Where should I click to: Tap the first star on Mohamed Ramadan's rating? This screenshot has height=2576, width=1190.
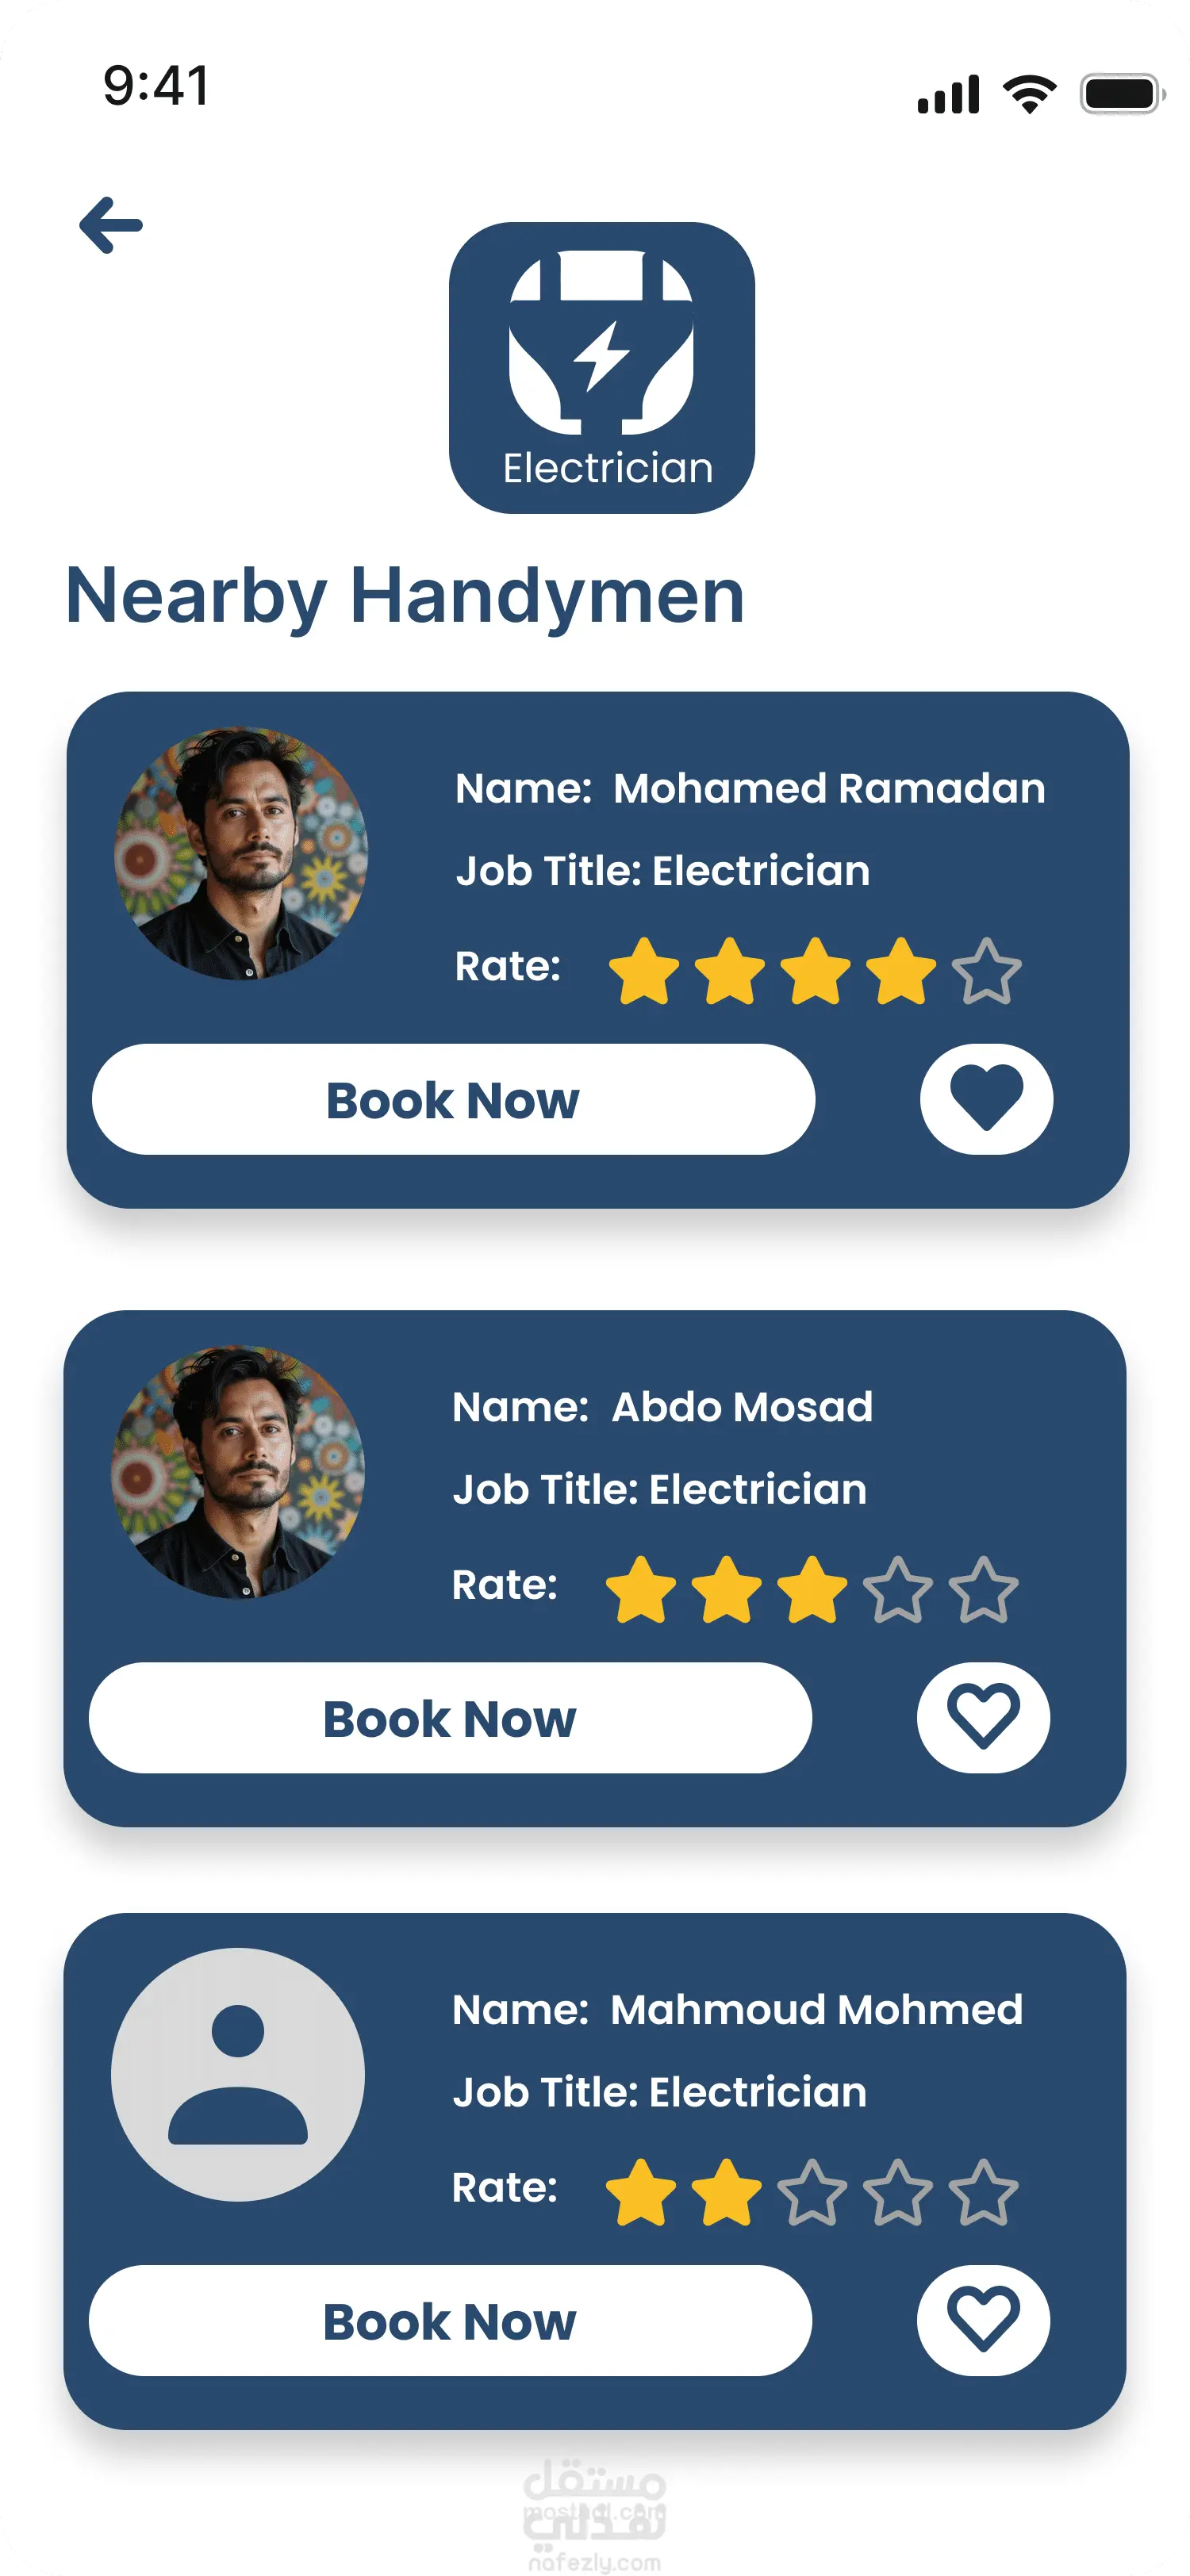(644, 970)
